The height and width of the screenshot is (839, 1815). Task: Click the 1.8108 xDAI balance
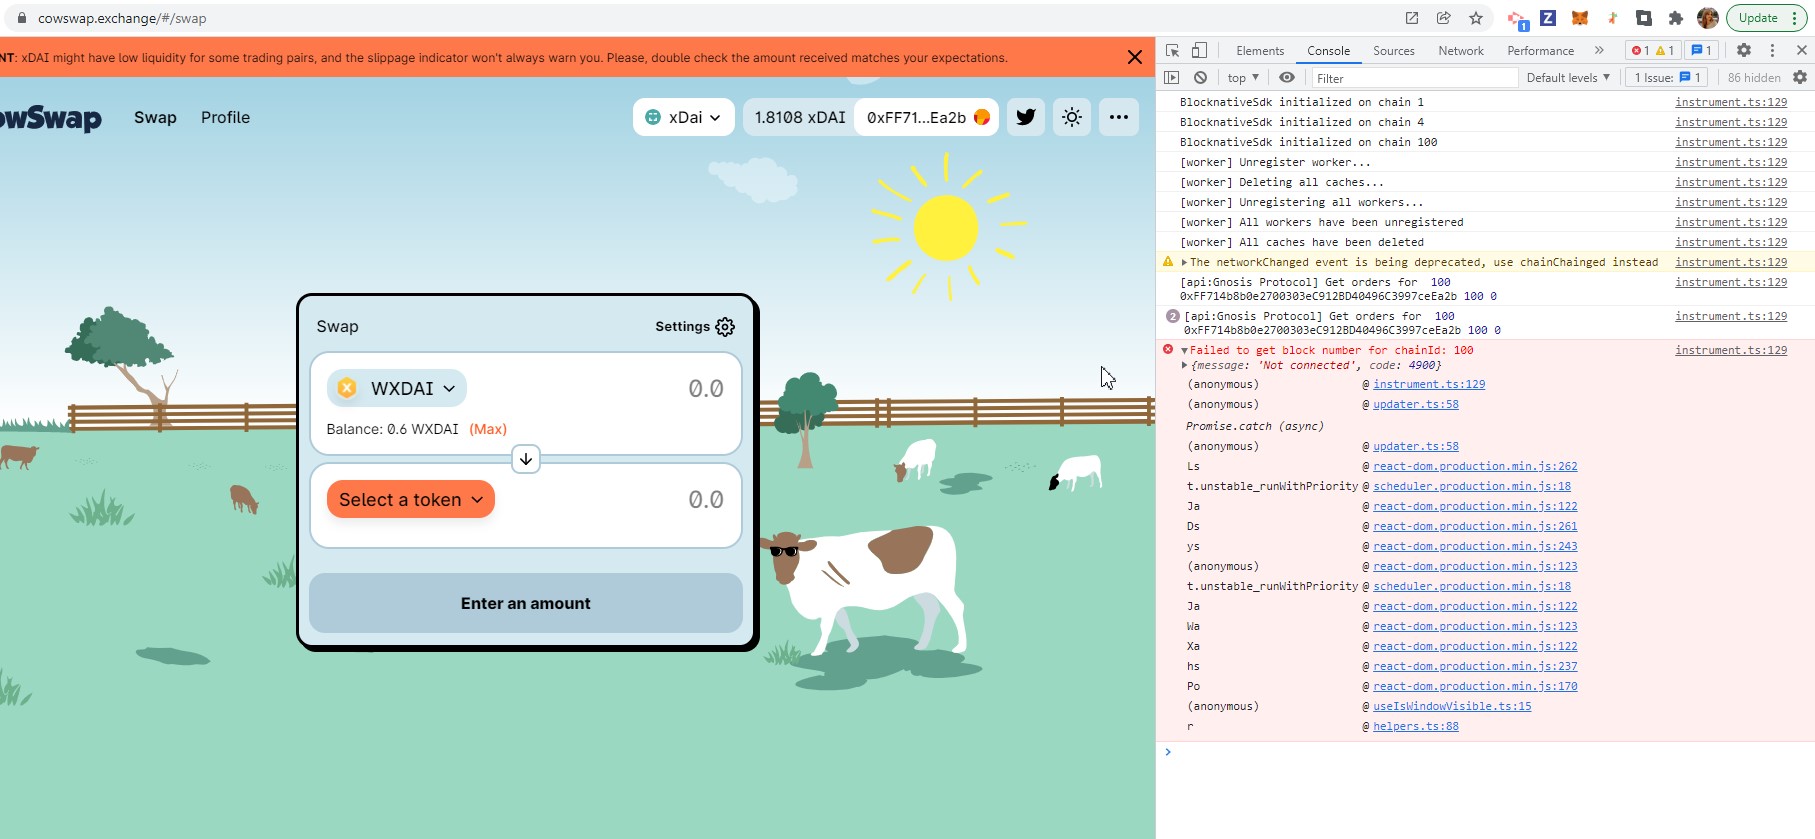[800, 117]
